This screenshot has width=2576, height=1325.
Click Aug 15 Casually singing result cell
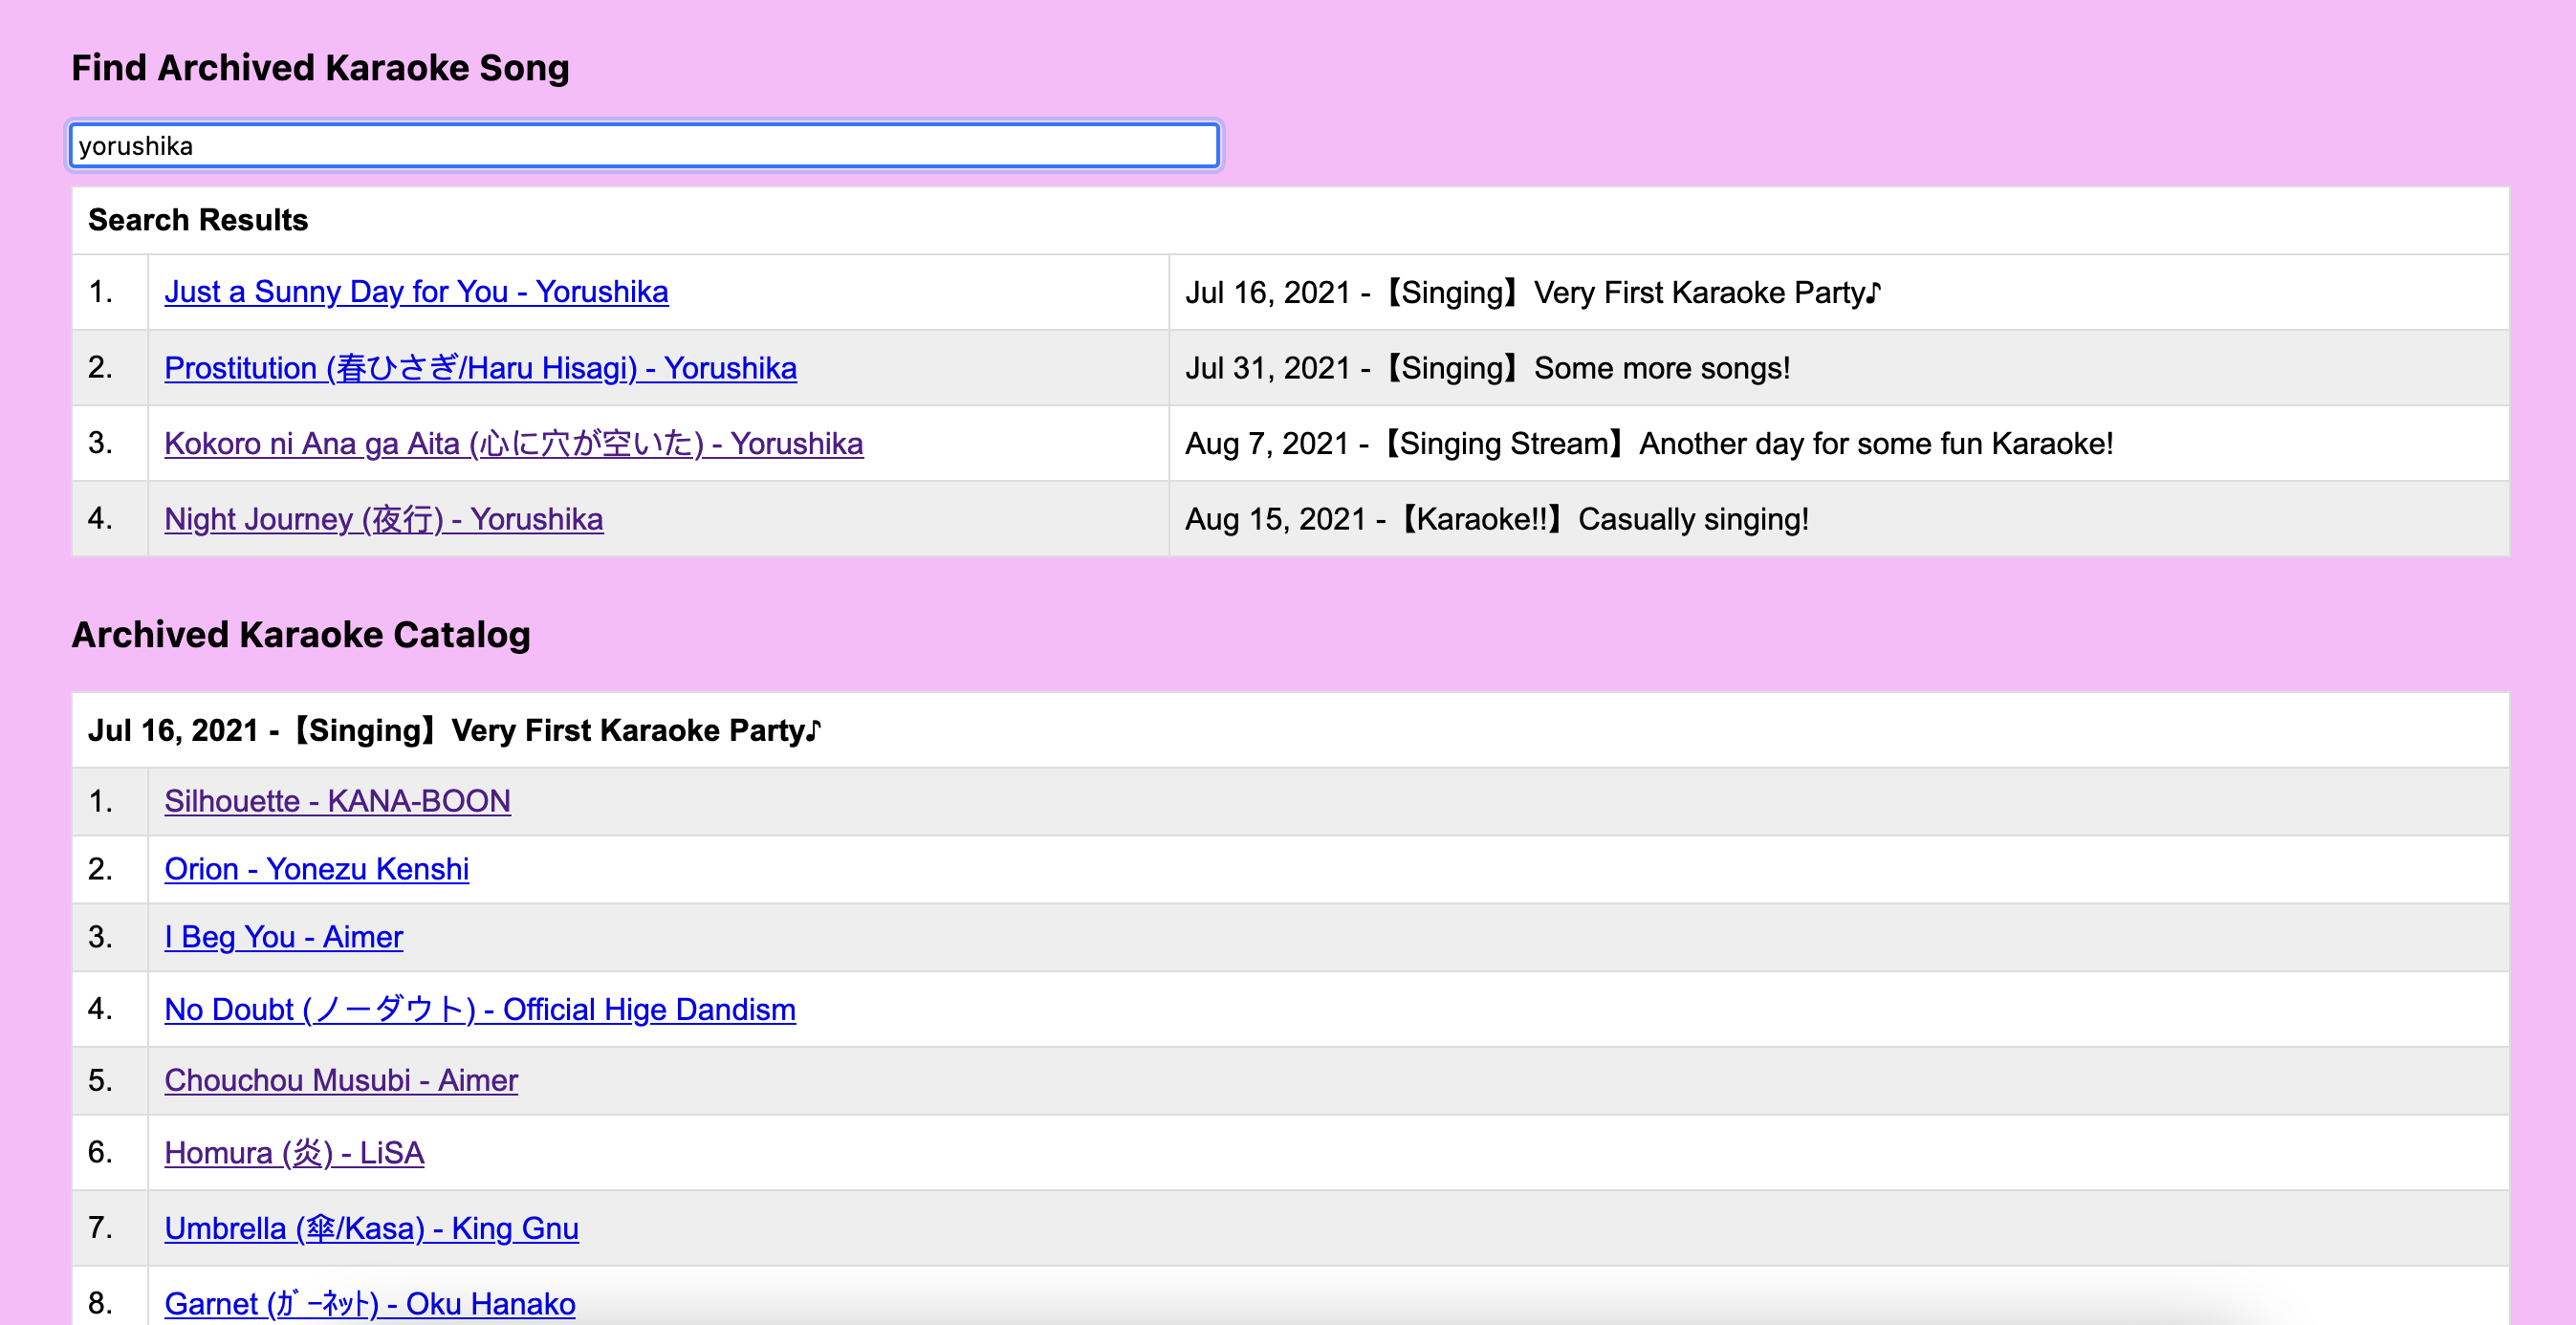pyautogui.click(x=1496, y=519)
